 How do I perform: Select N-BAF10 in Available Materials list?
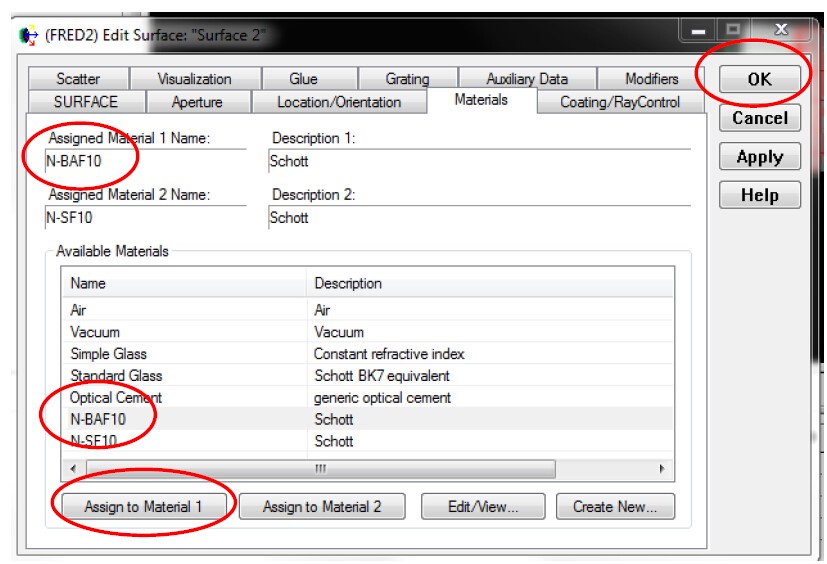coord(368,419)
